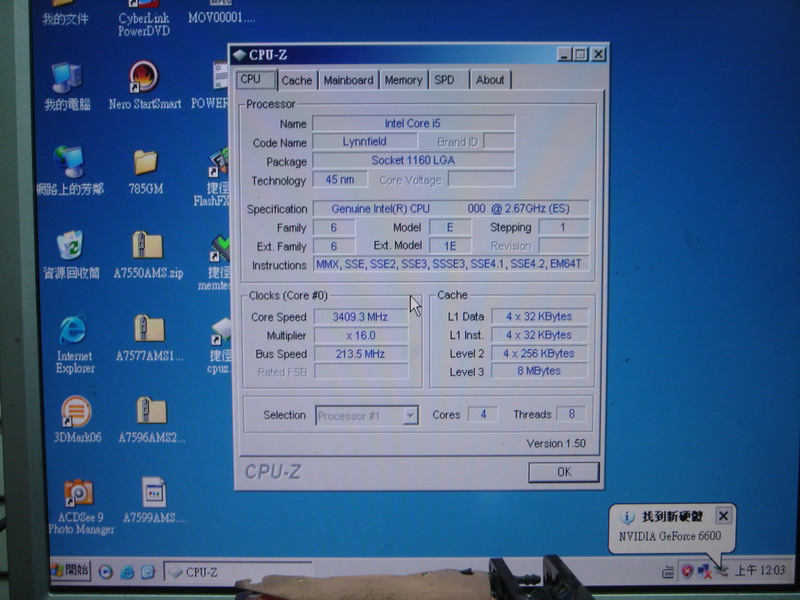Click the CPU-Z taskbar button
Image resolution: width=800 pixels, height=600 pixels.
point(238,572)
